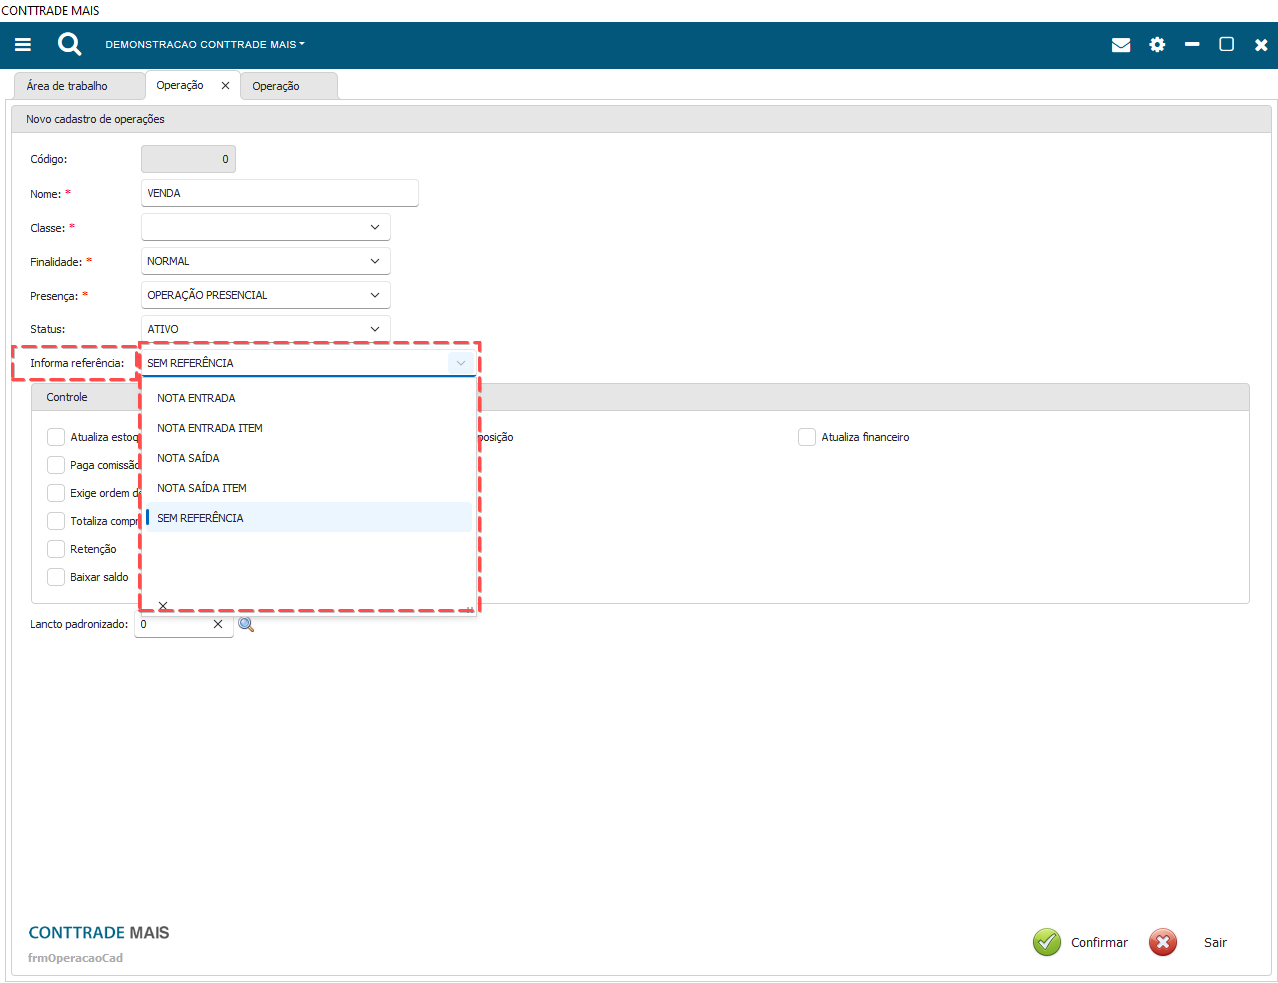
Task: Open the hamburger main menu
Action: click(23, 44)
